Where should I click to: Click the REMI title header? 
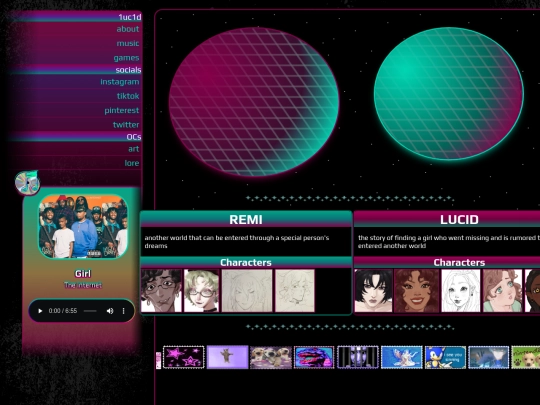pos(246,219)
